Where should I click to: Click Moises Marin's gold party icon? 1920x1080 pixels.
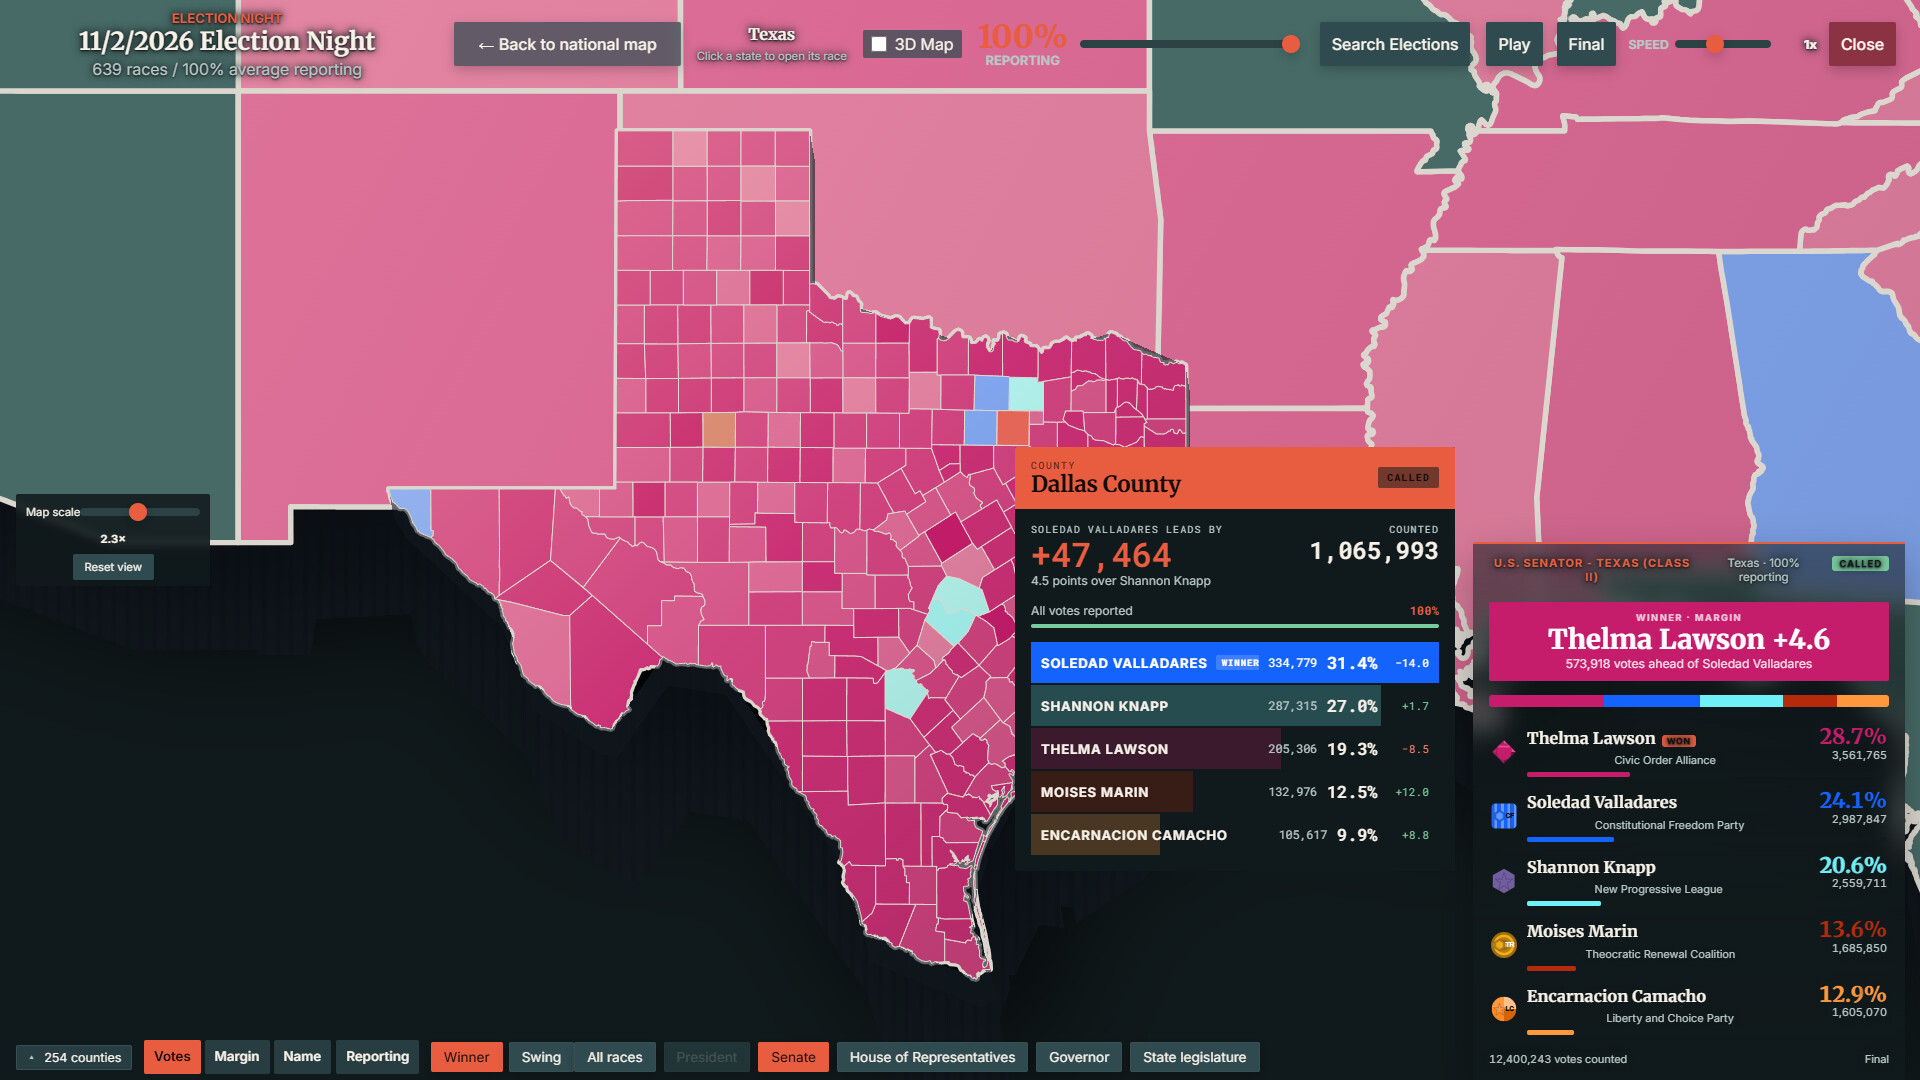1503,945
